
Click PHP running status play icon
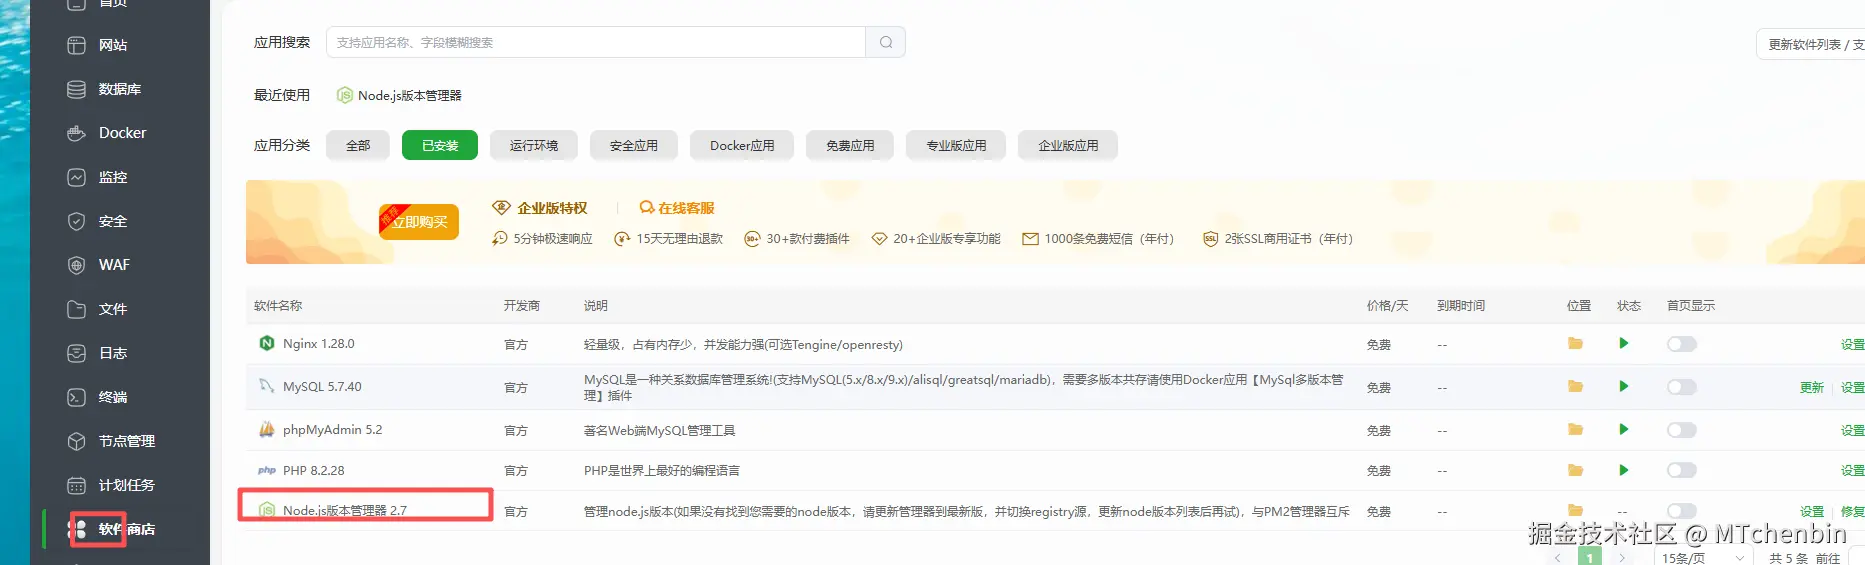1623,470
